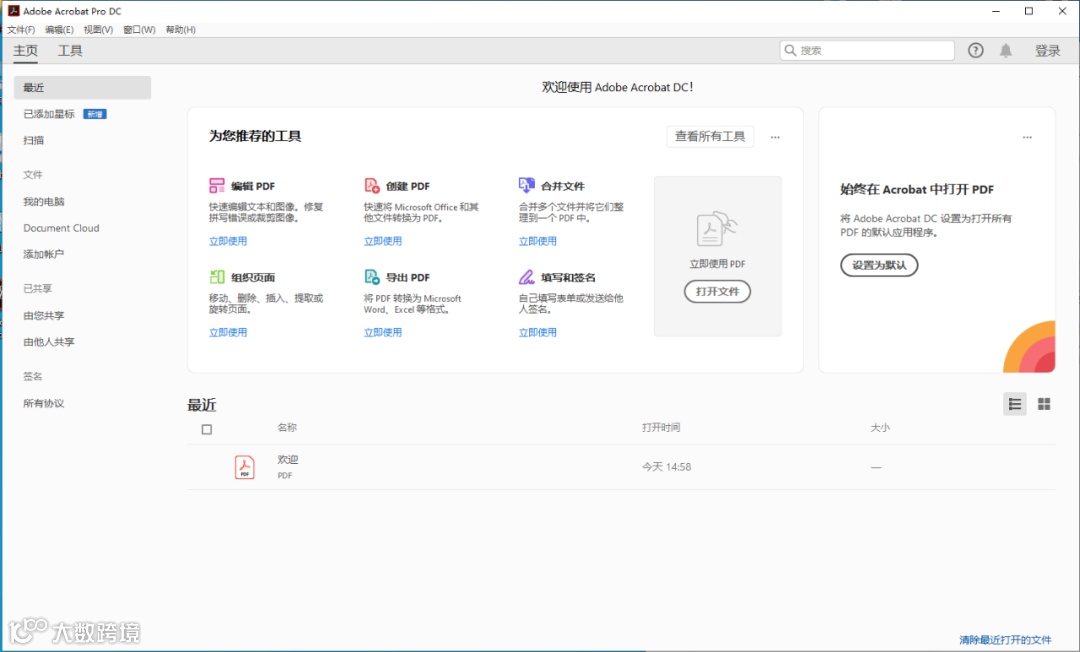Screen dimensions: 1080x652
Task: Click the 今天 14:58 opened time cell
Action: 666,467
